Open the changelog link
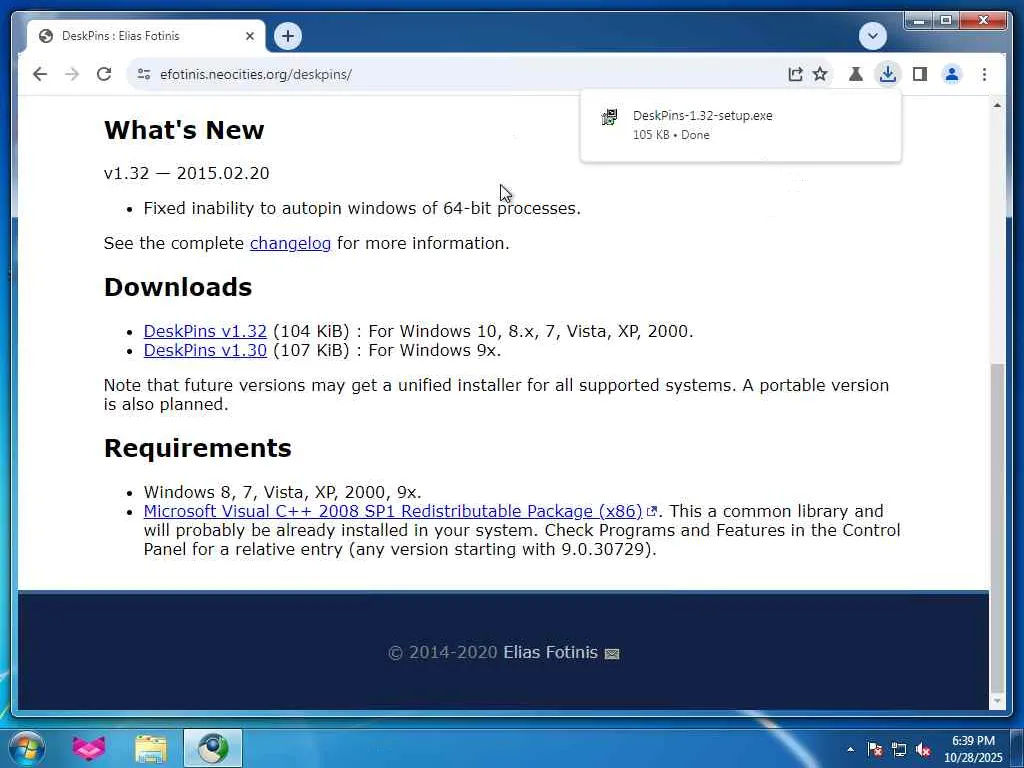Screen dimensions: 1024x768 pyautogui.click(x=290, y=243)
